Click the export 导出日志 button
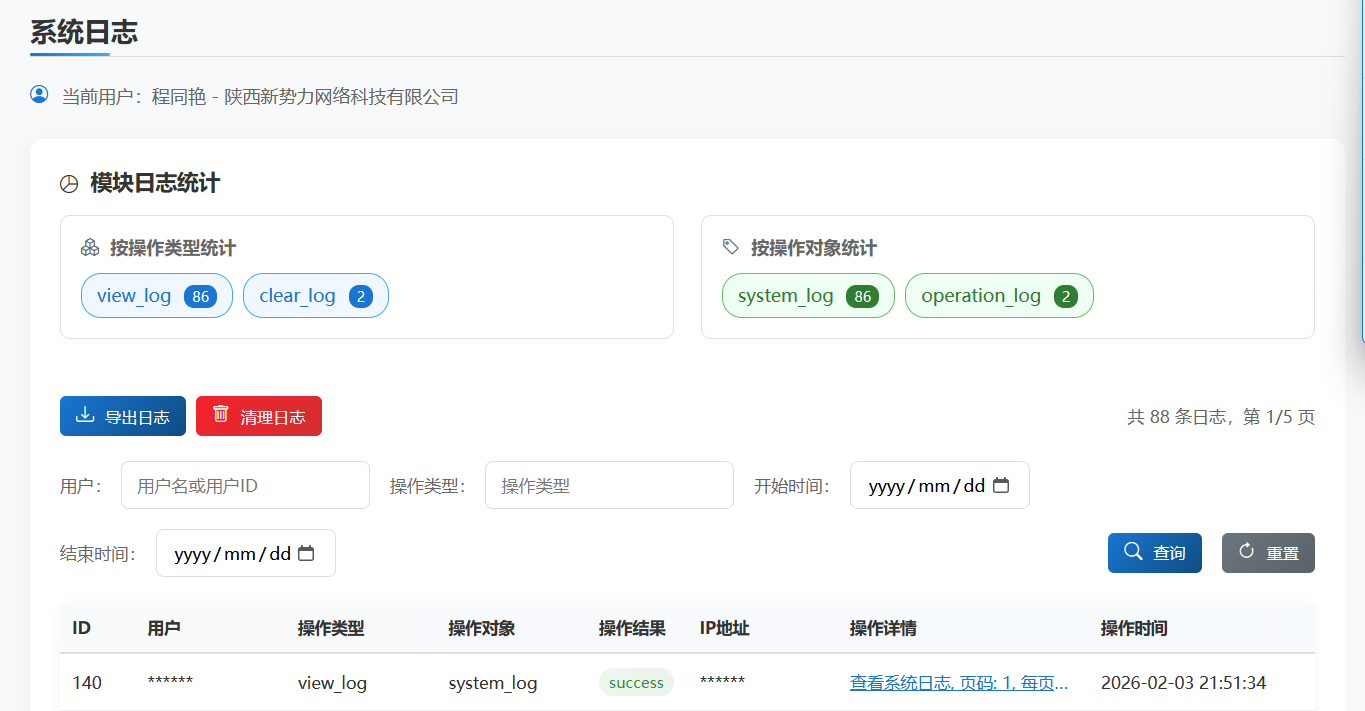The image size is (1365, 711). [x=123, y=416]
